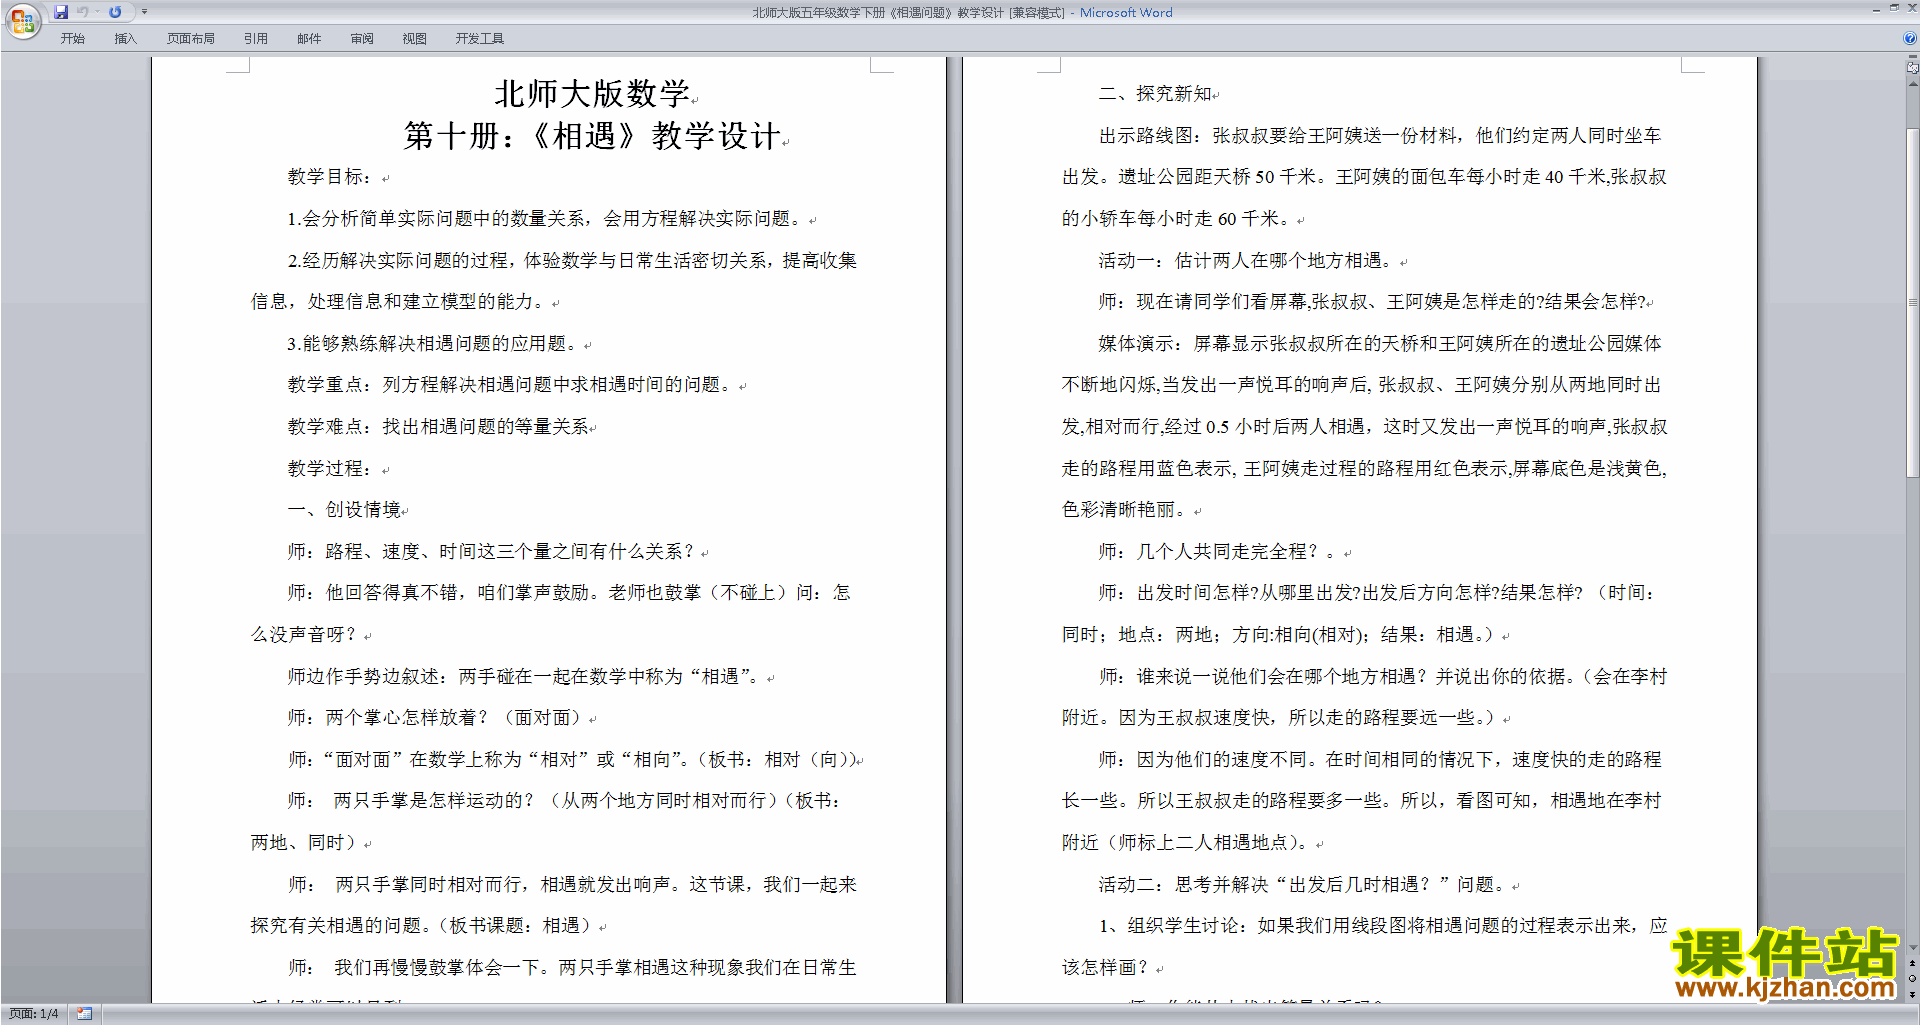Close the Word window

coord(1912,8)
